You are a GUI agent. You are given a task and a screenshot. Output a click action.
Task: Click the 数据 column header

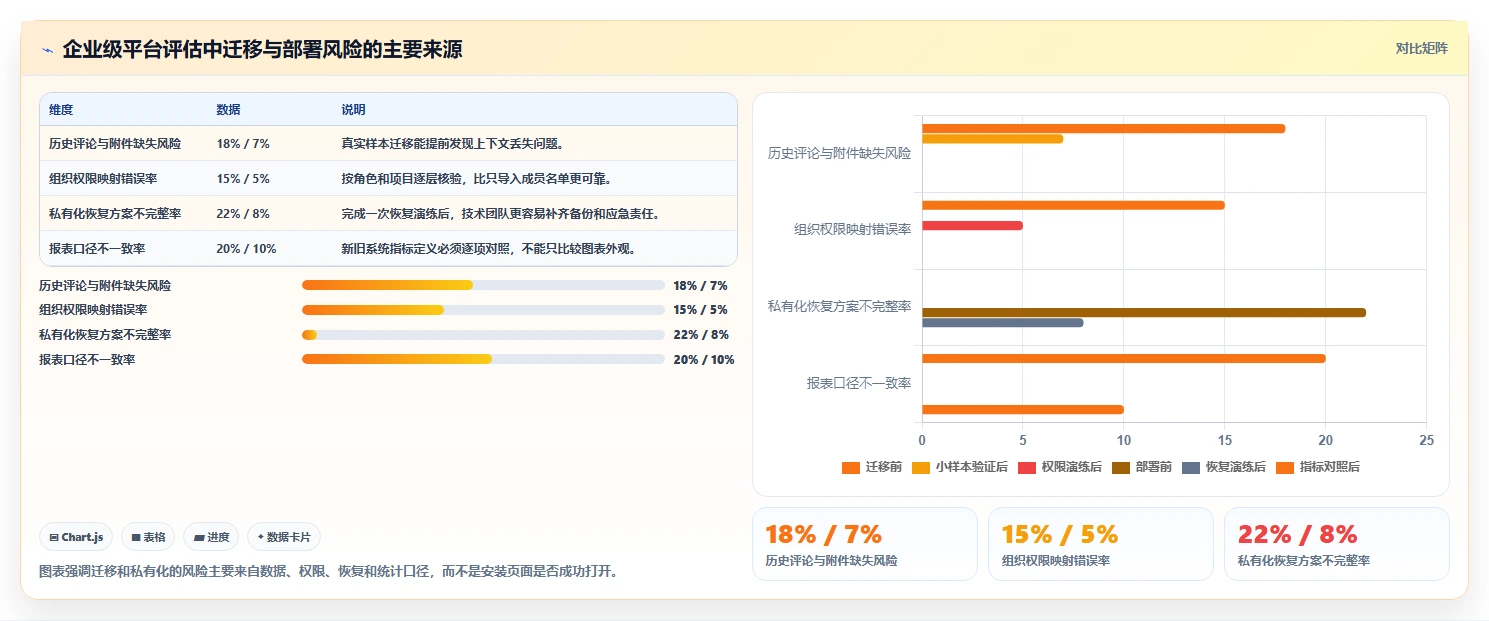click(228, 110)
